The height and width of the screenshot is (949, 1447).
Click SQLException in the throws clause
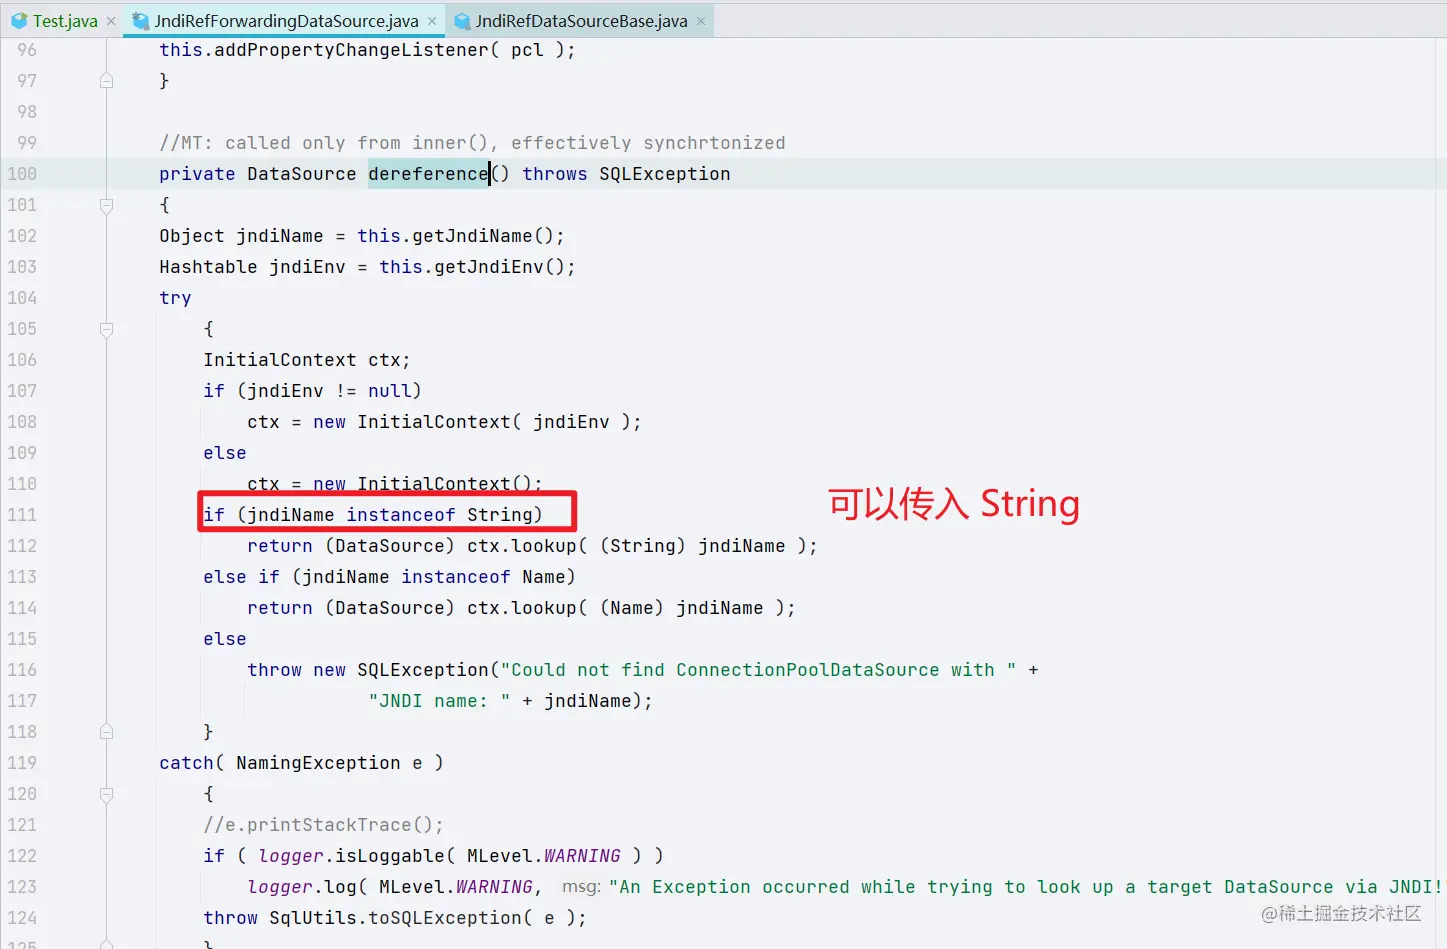pyautogui.click(x=665, y=174)
